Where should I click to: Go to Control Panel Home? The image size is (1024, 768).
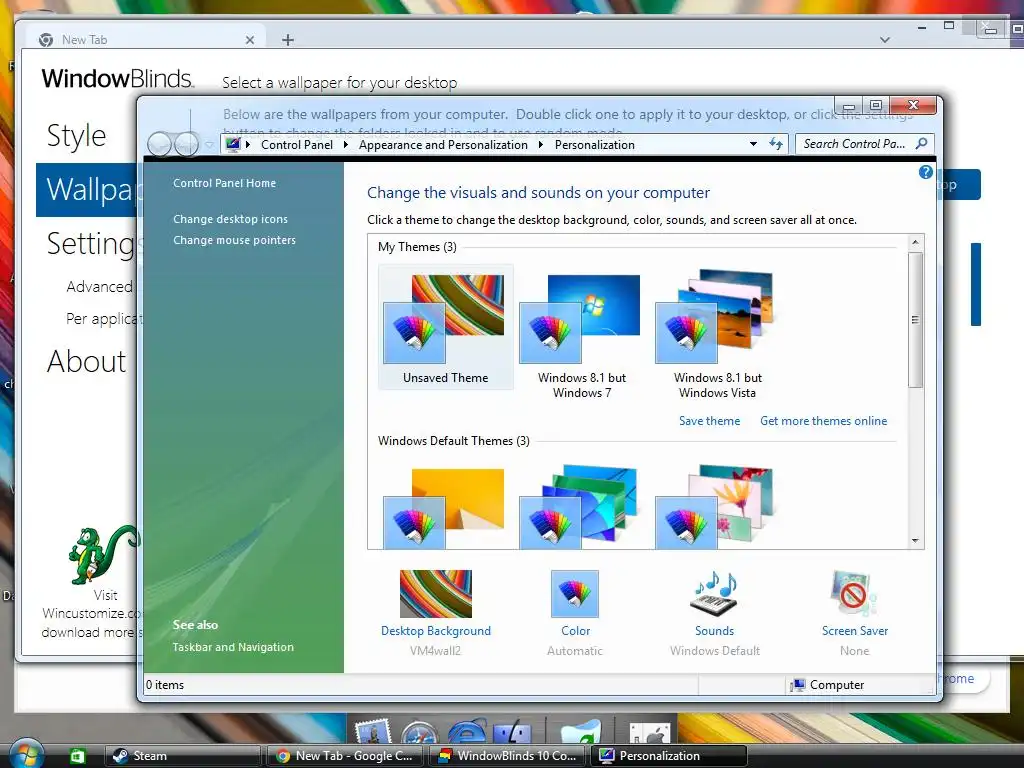coord(224,184)
